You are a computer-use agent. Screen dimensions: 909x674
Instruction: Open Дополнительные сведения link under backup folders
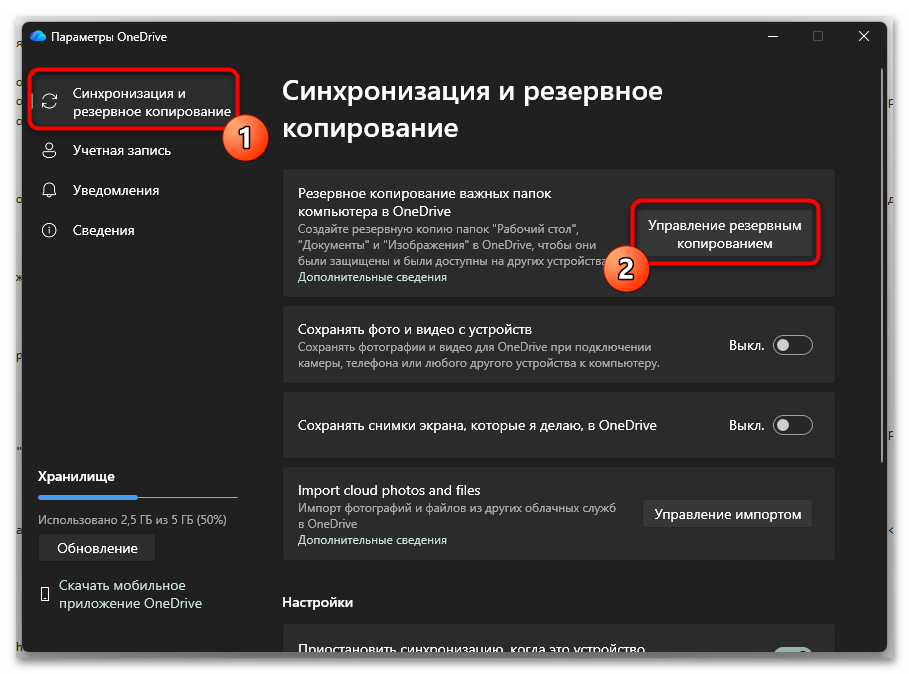(x=372, y=277)
